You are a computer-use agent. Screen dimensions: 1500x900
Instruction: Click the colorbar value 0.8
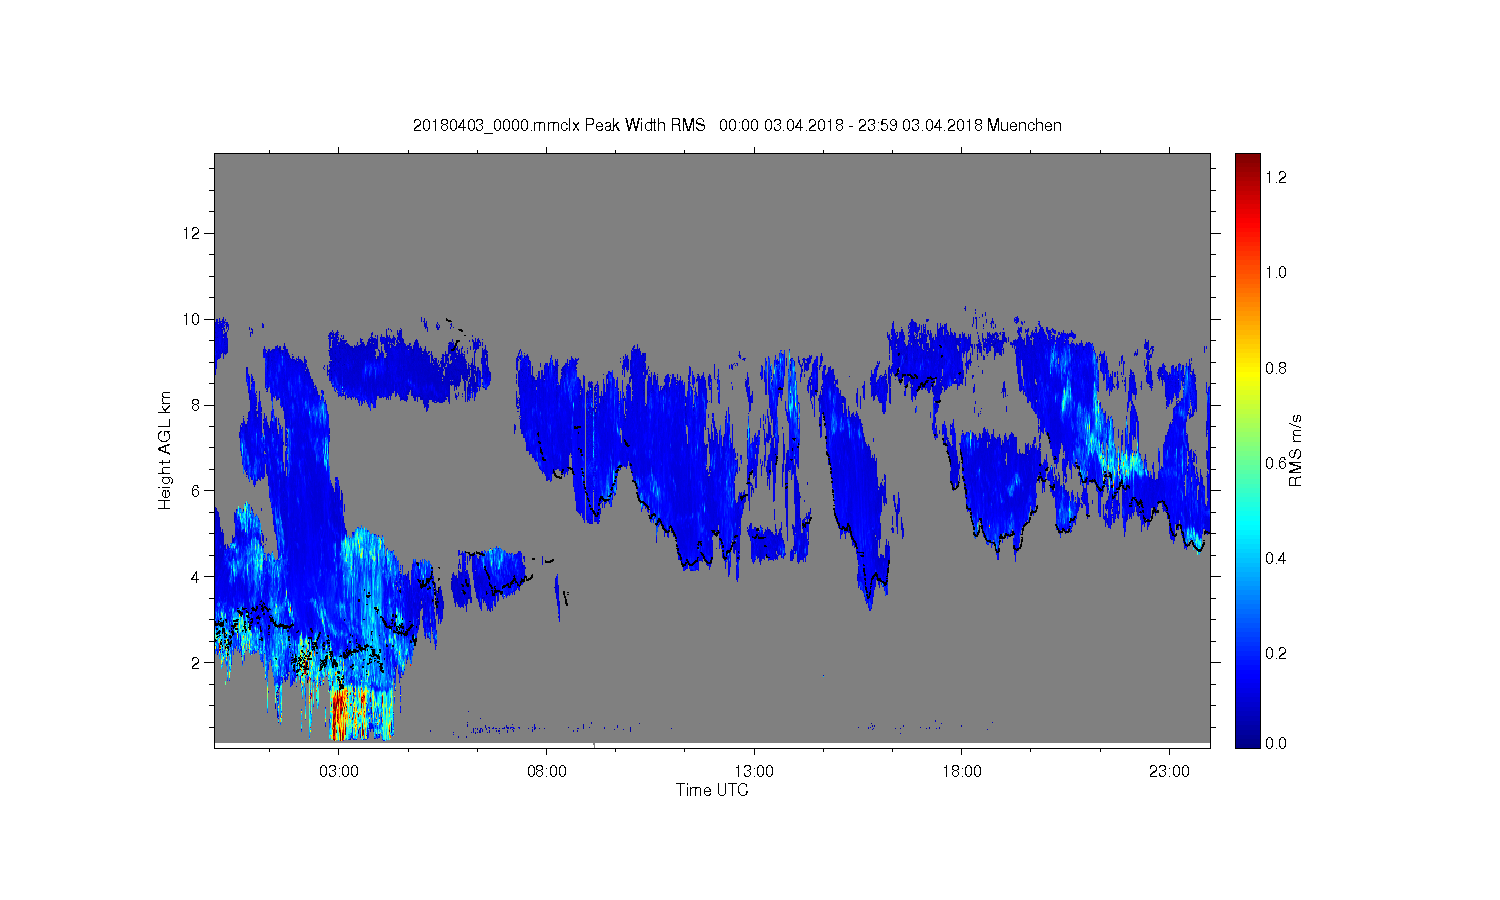[x=1275, y=368]
